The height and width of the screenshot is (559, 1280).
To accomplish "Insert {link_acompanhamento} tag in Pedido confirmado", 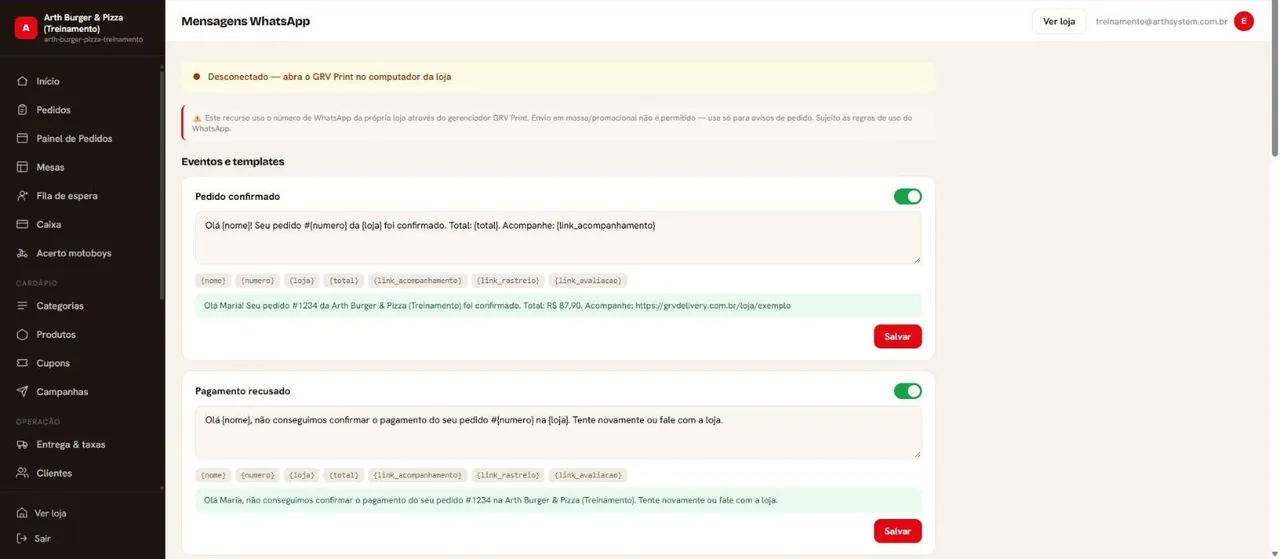I will click(x=417, y=281).
